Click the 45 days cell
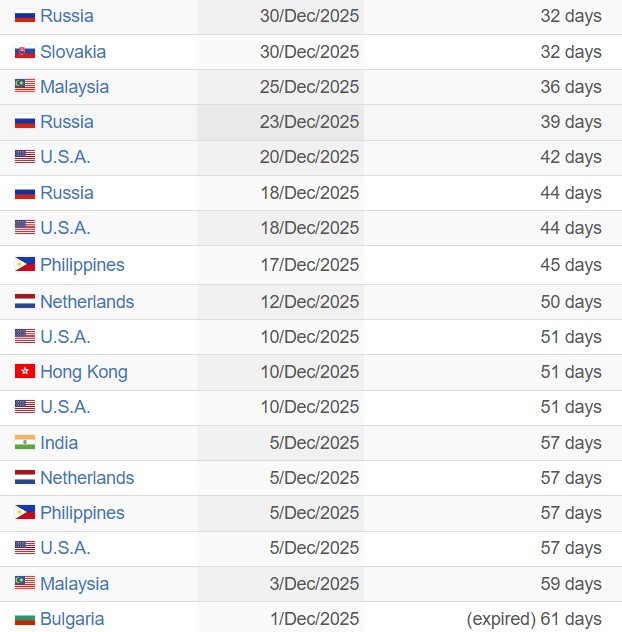 click(571, 265)
